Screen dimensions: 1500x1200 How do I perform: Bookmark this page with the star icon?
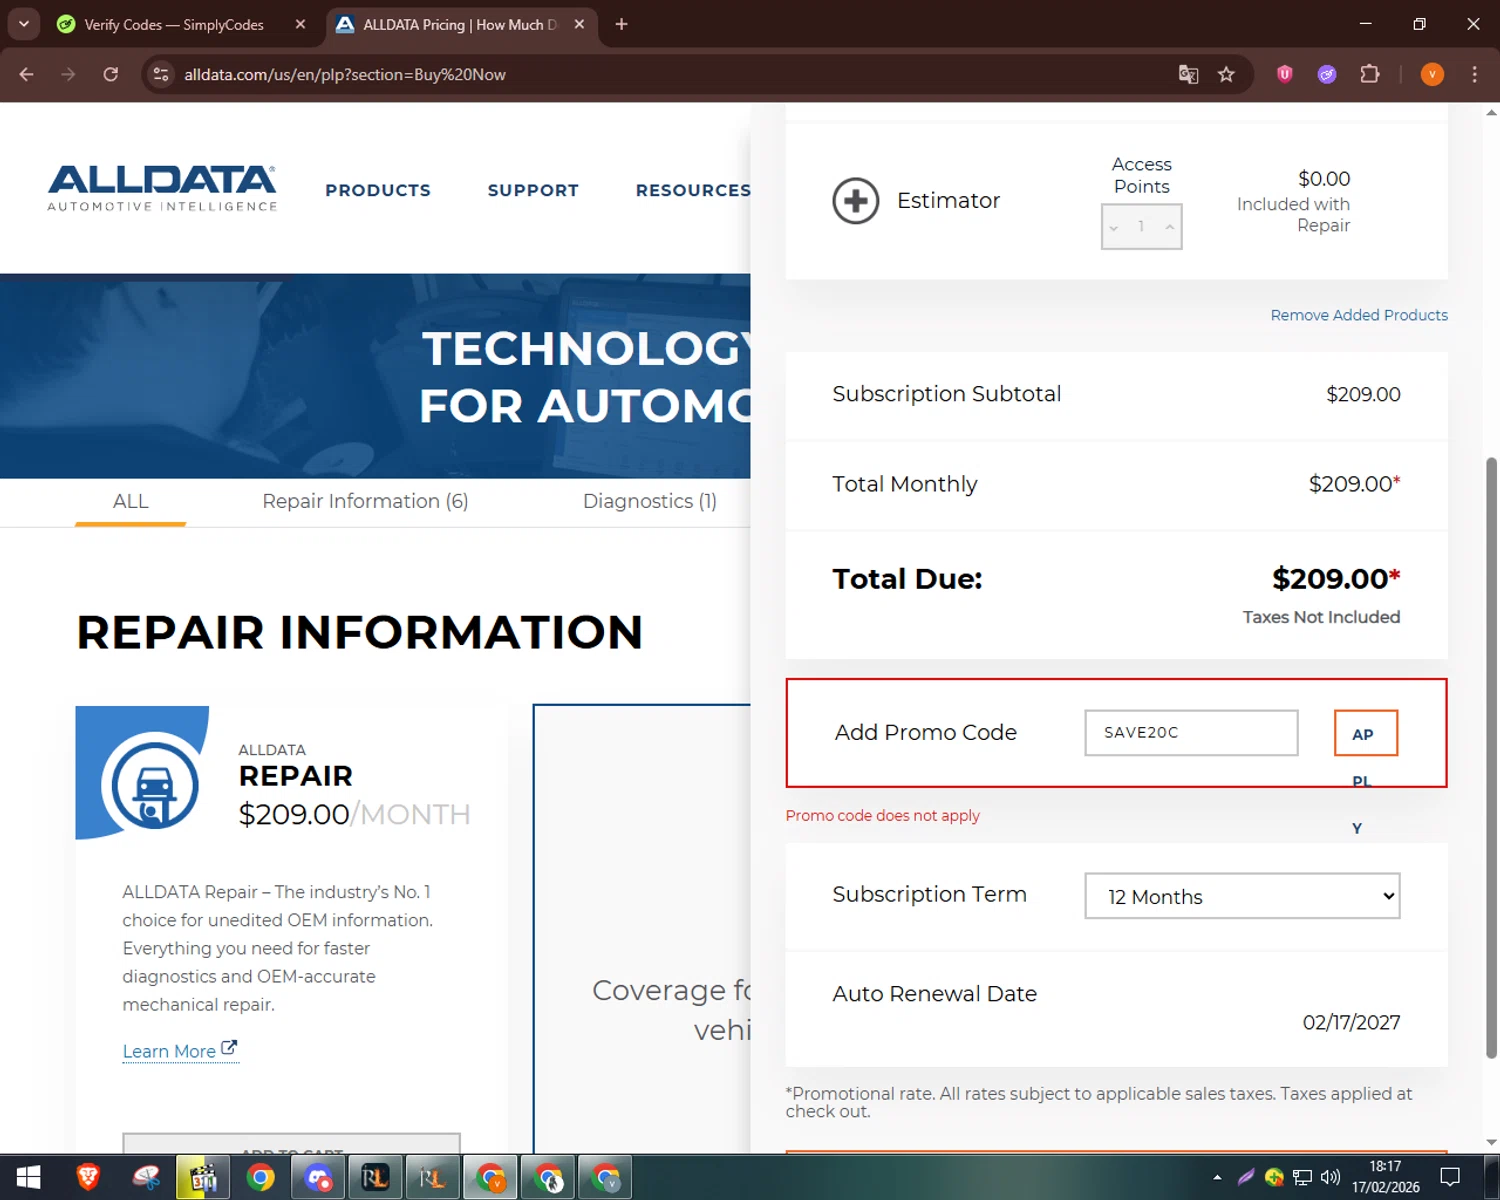[x=1226, y=74]
